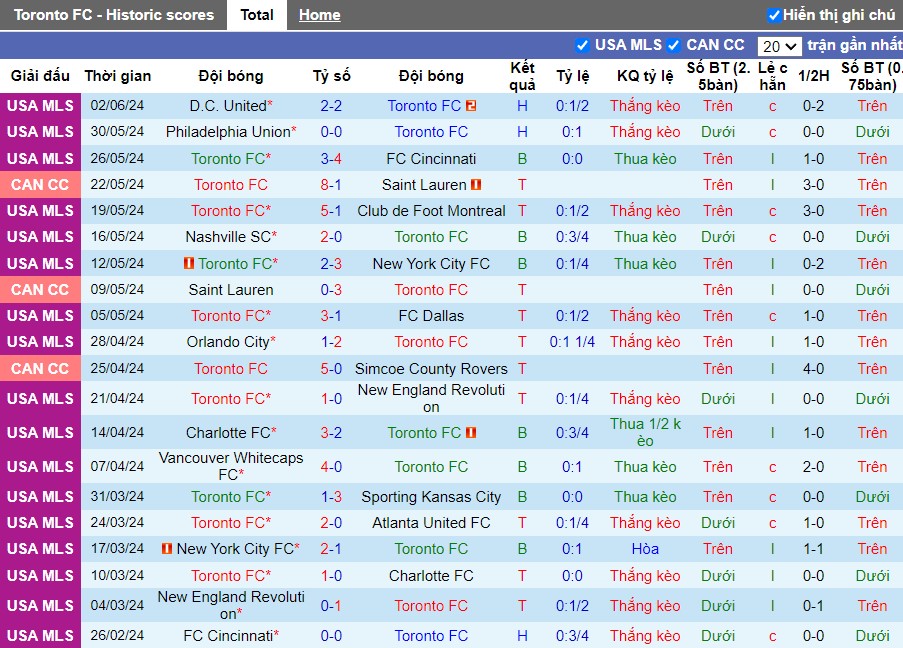Viewport: 903px width, 648px height.
Task: Click the 0:1 1/4 odds value
Action: 572,342
